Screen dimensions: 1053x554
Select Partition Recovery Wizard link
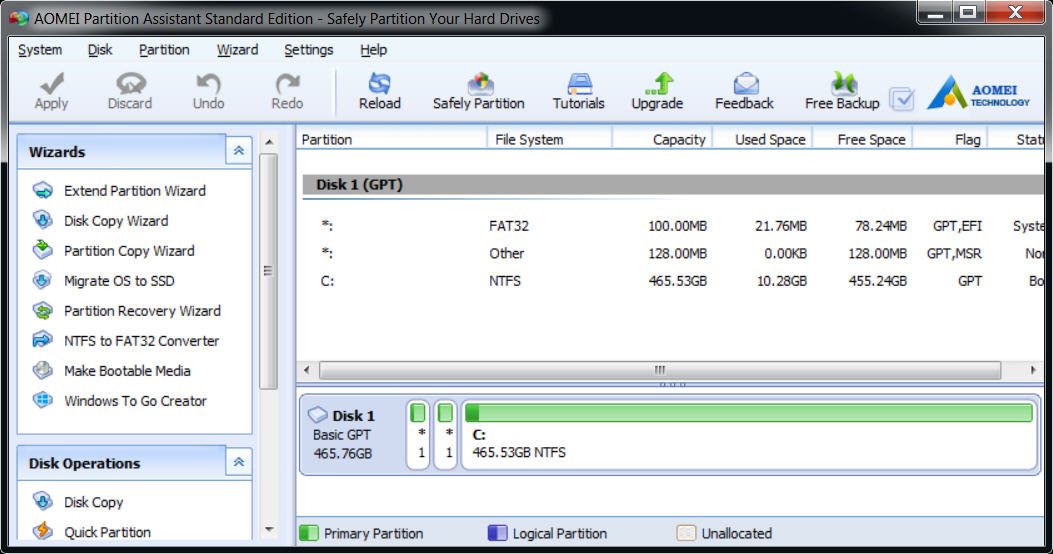[142, 311]
